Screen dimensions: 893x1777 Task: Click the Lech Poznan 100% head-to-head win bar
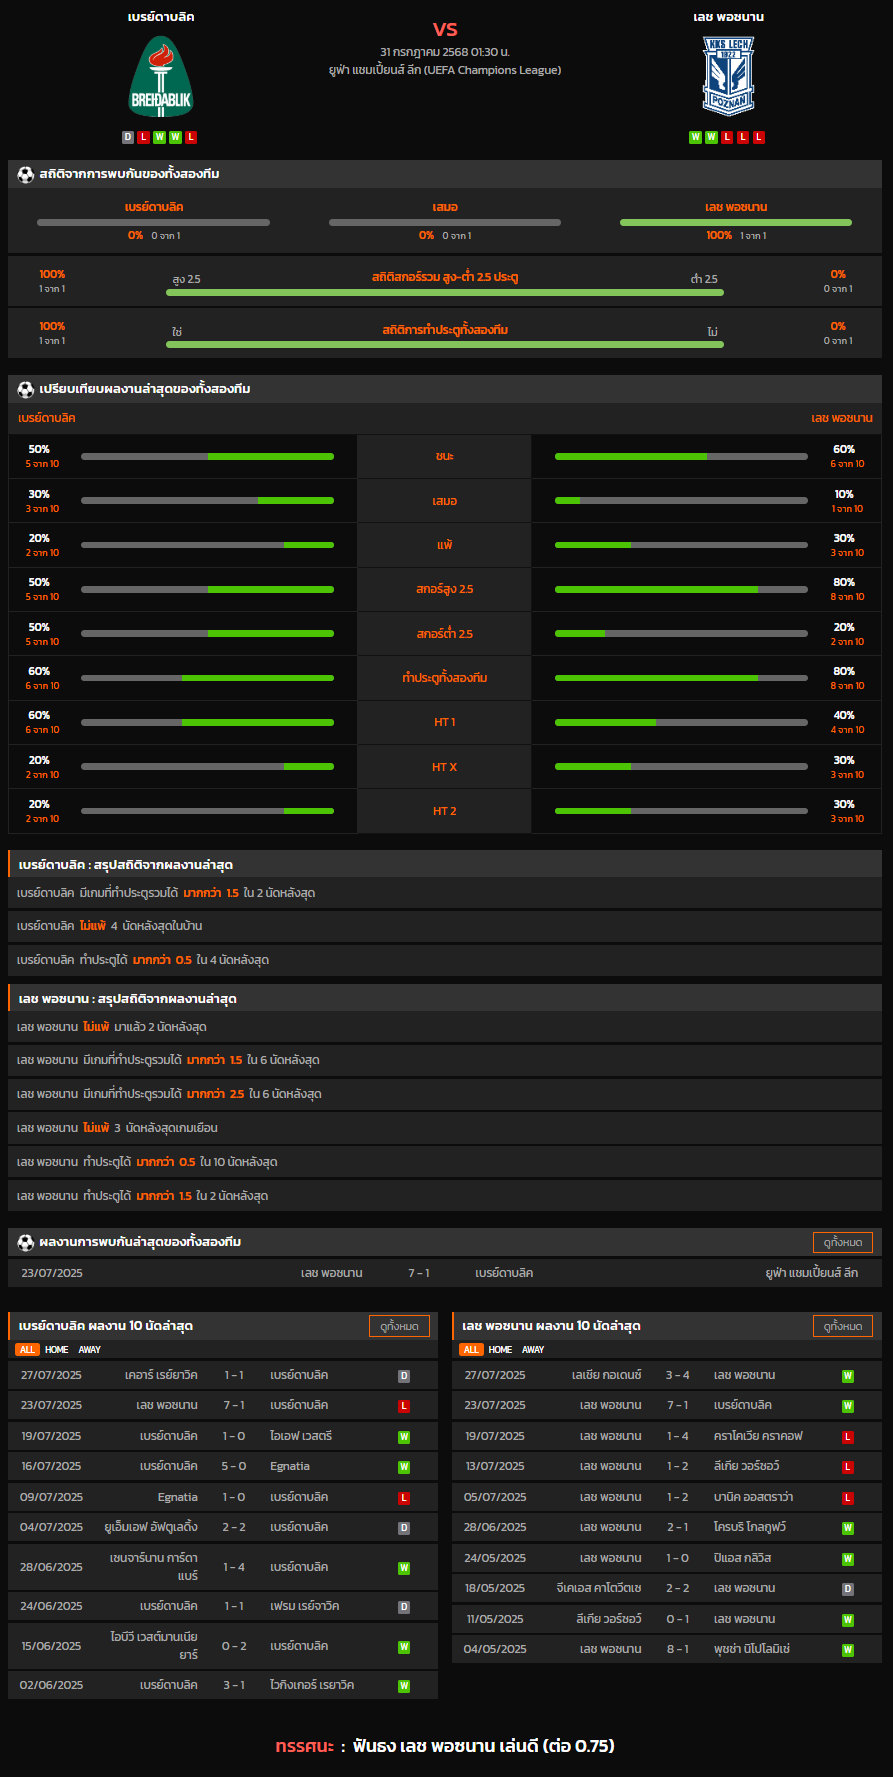(x=736, y=222)
